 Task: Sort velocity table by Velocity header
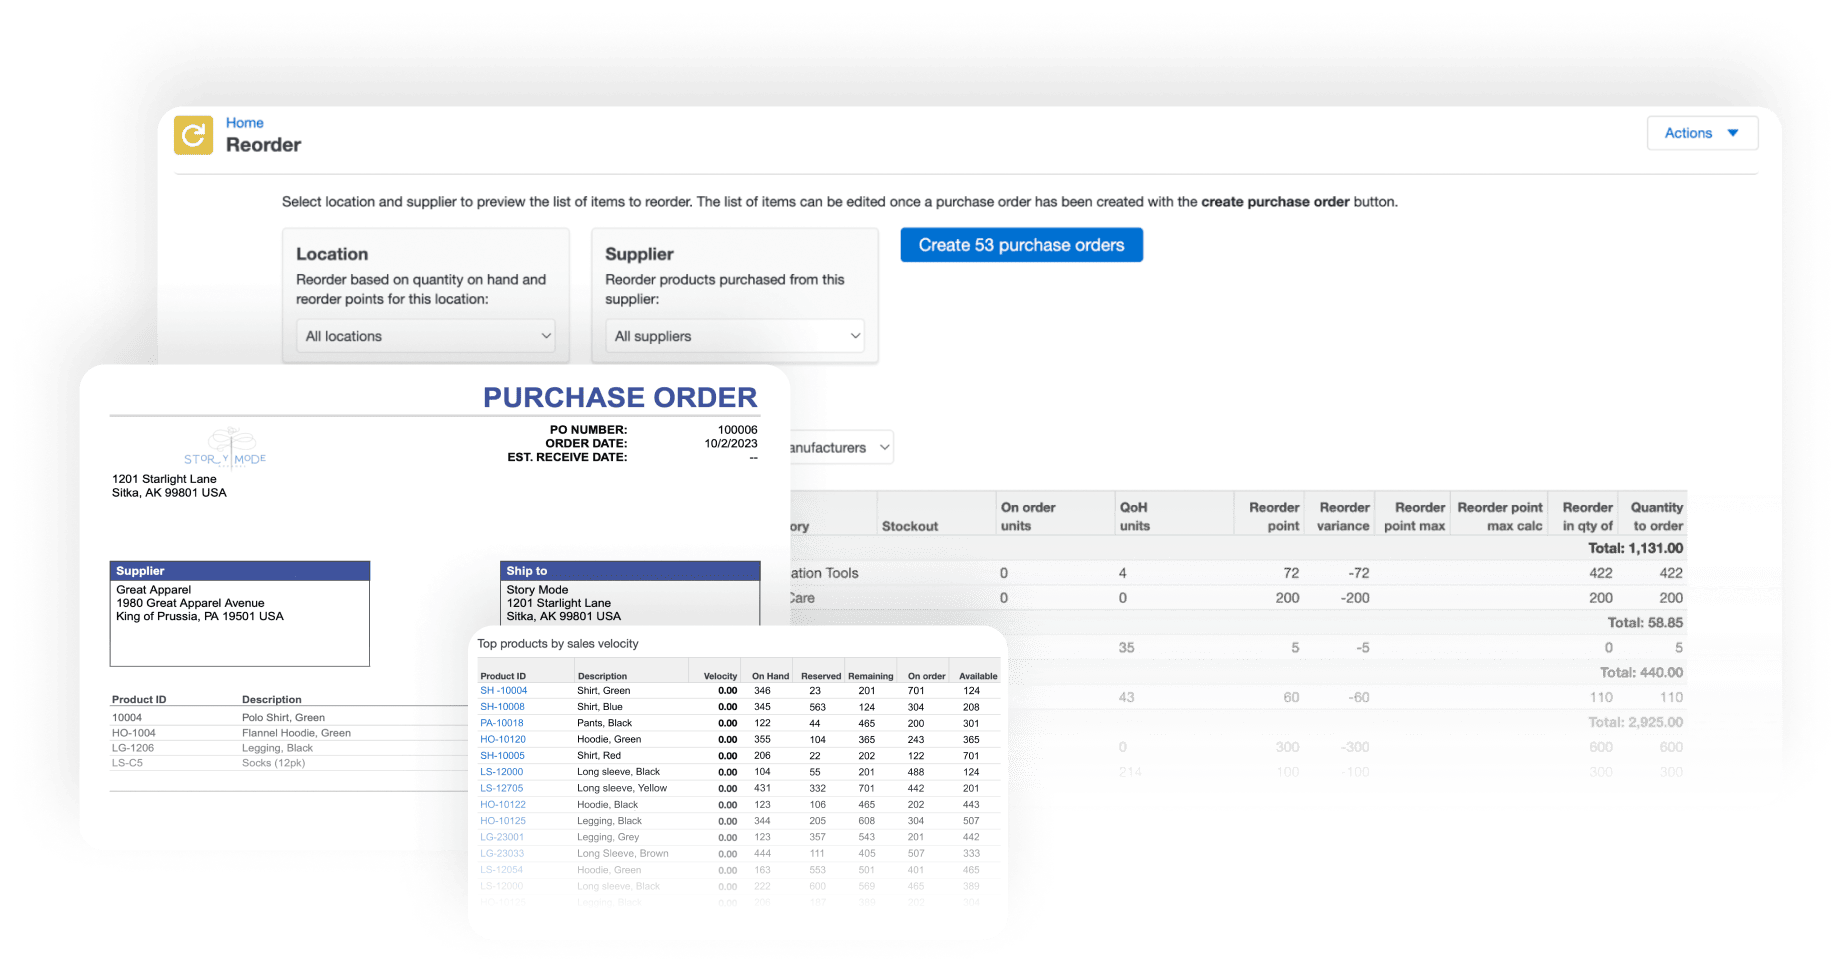click(720, 676)
